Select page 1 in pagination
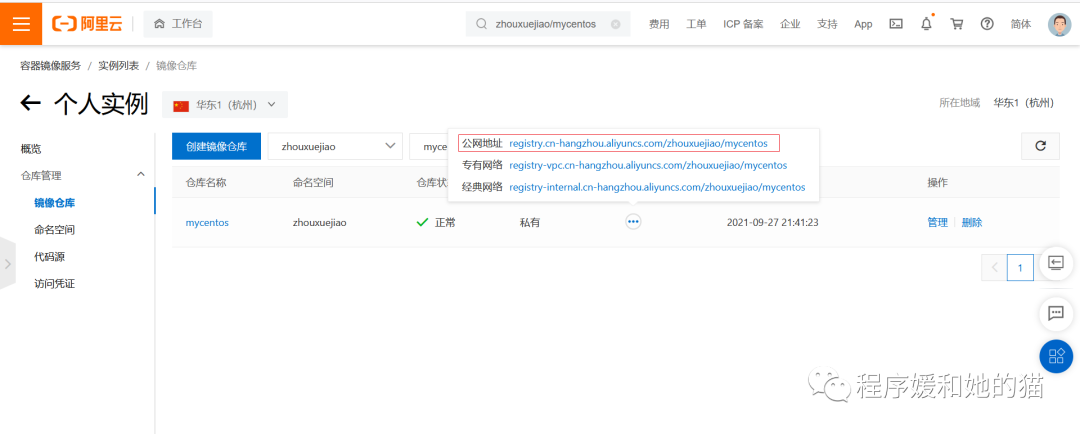 tap(1020, 267)
